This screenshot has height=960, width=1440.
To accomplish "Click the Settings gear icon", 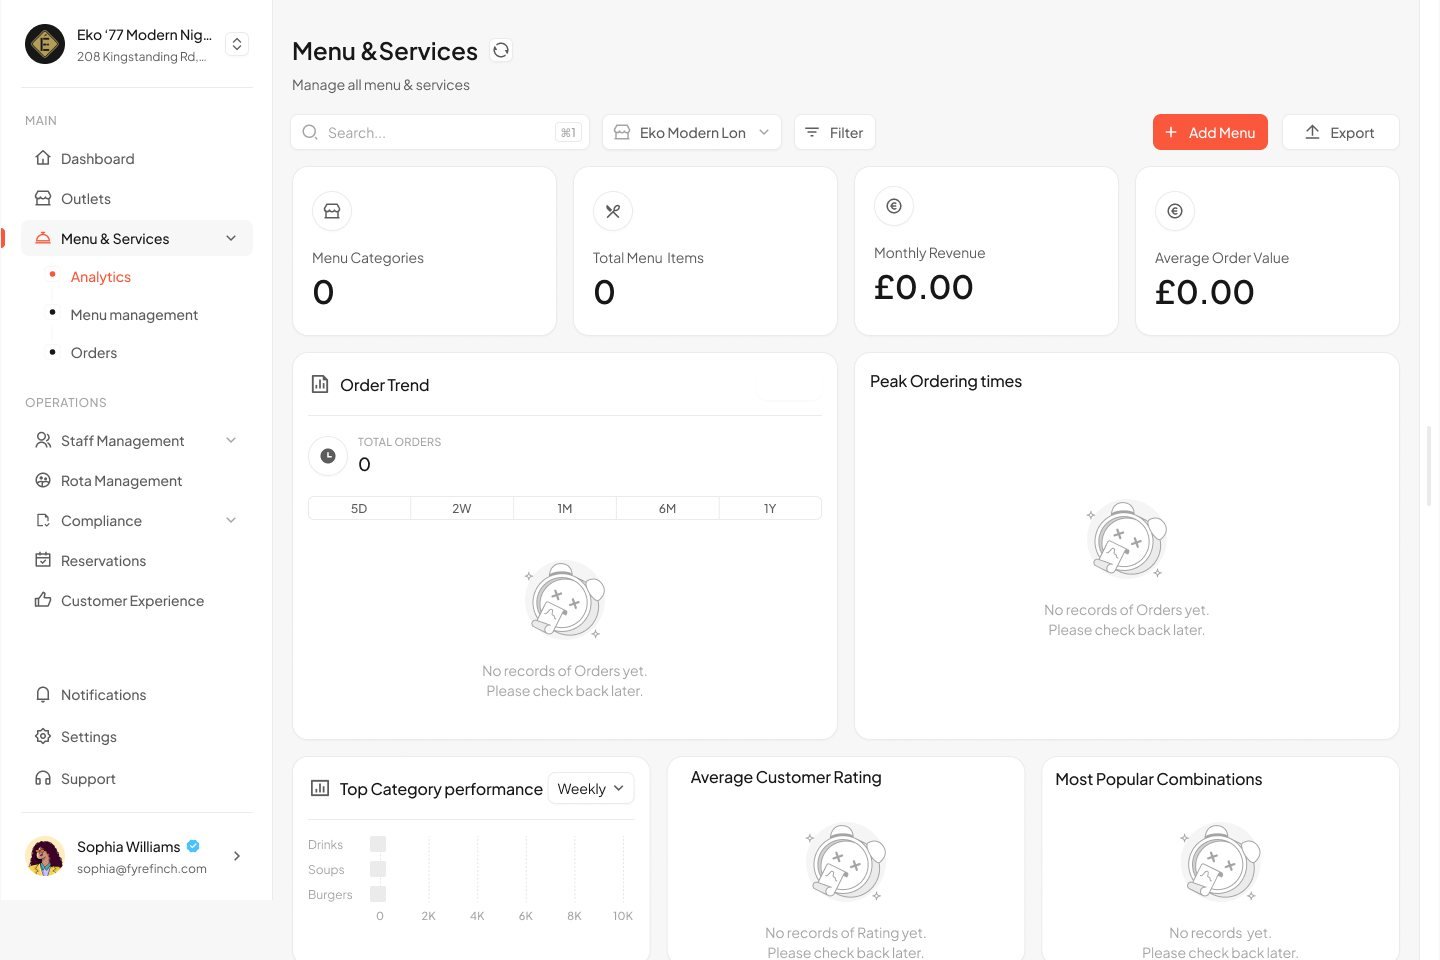I will pos(43,736).
